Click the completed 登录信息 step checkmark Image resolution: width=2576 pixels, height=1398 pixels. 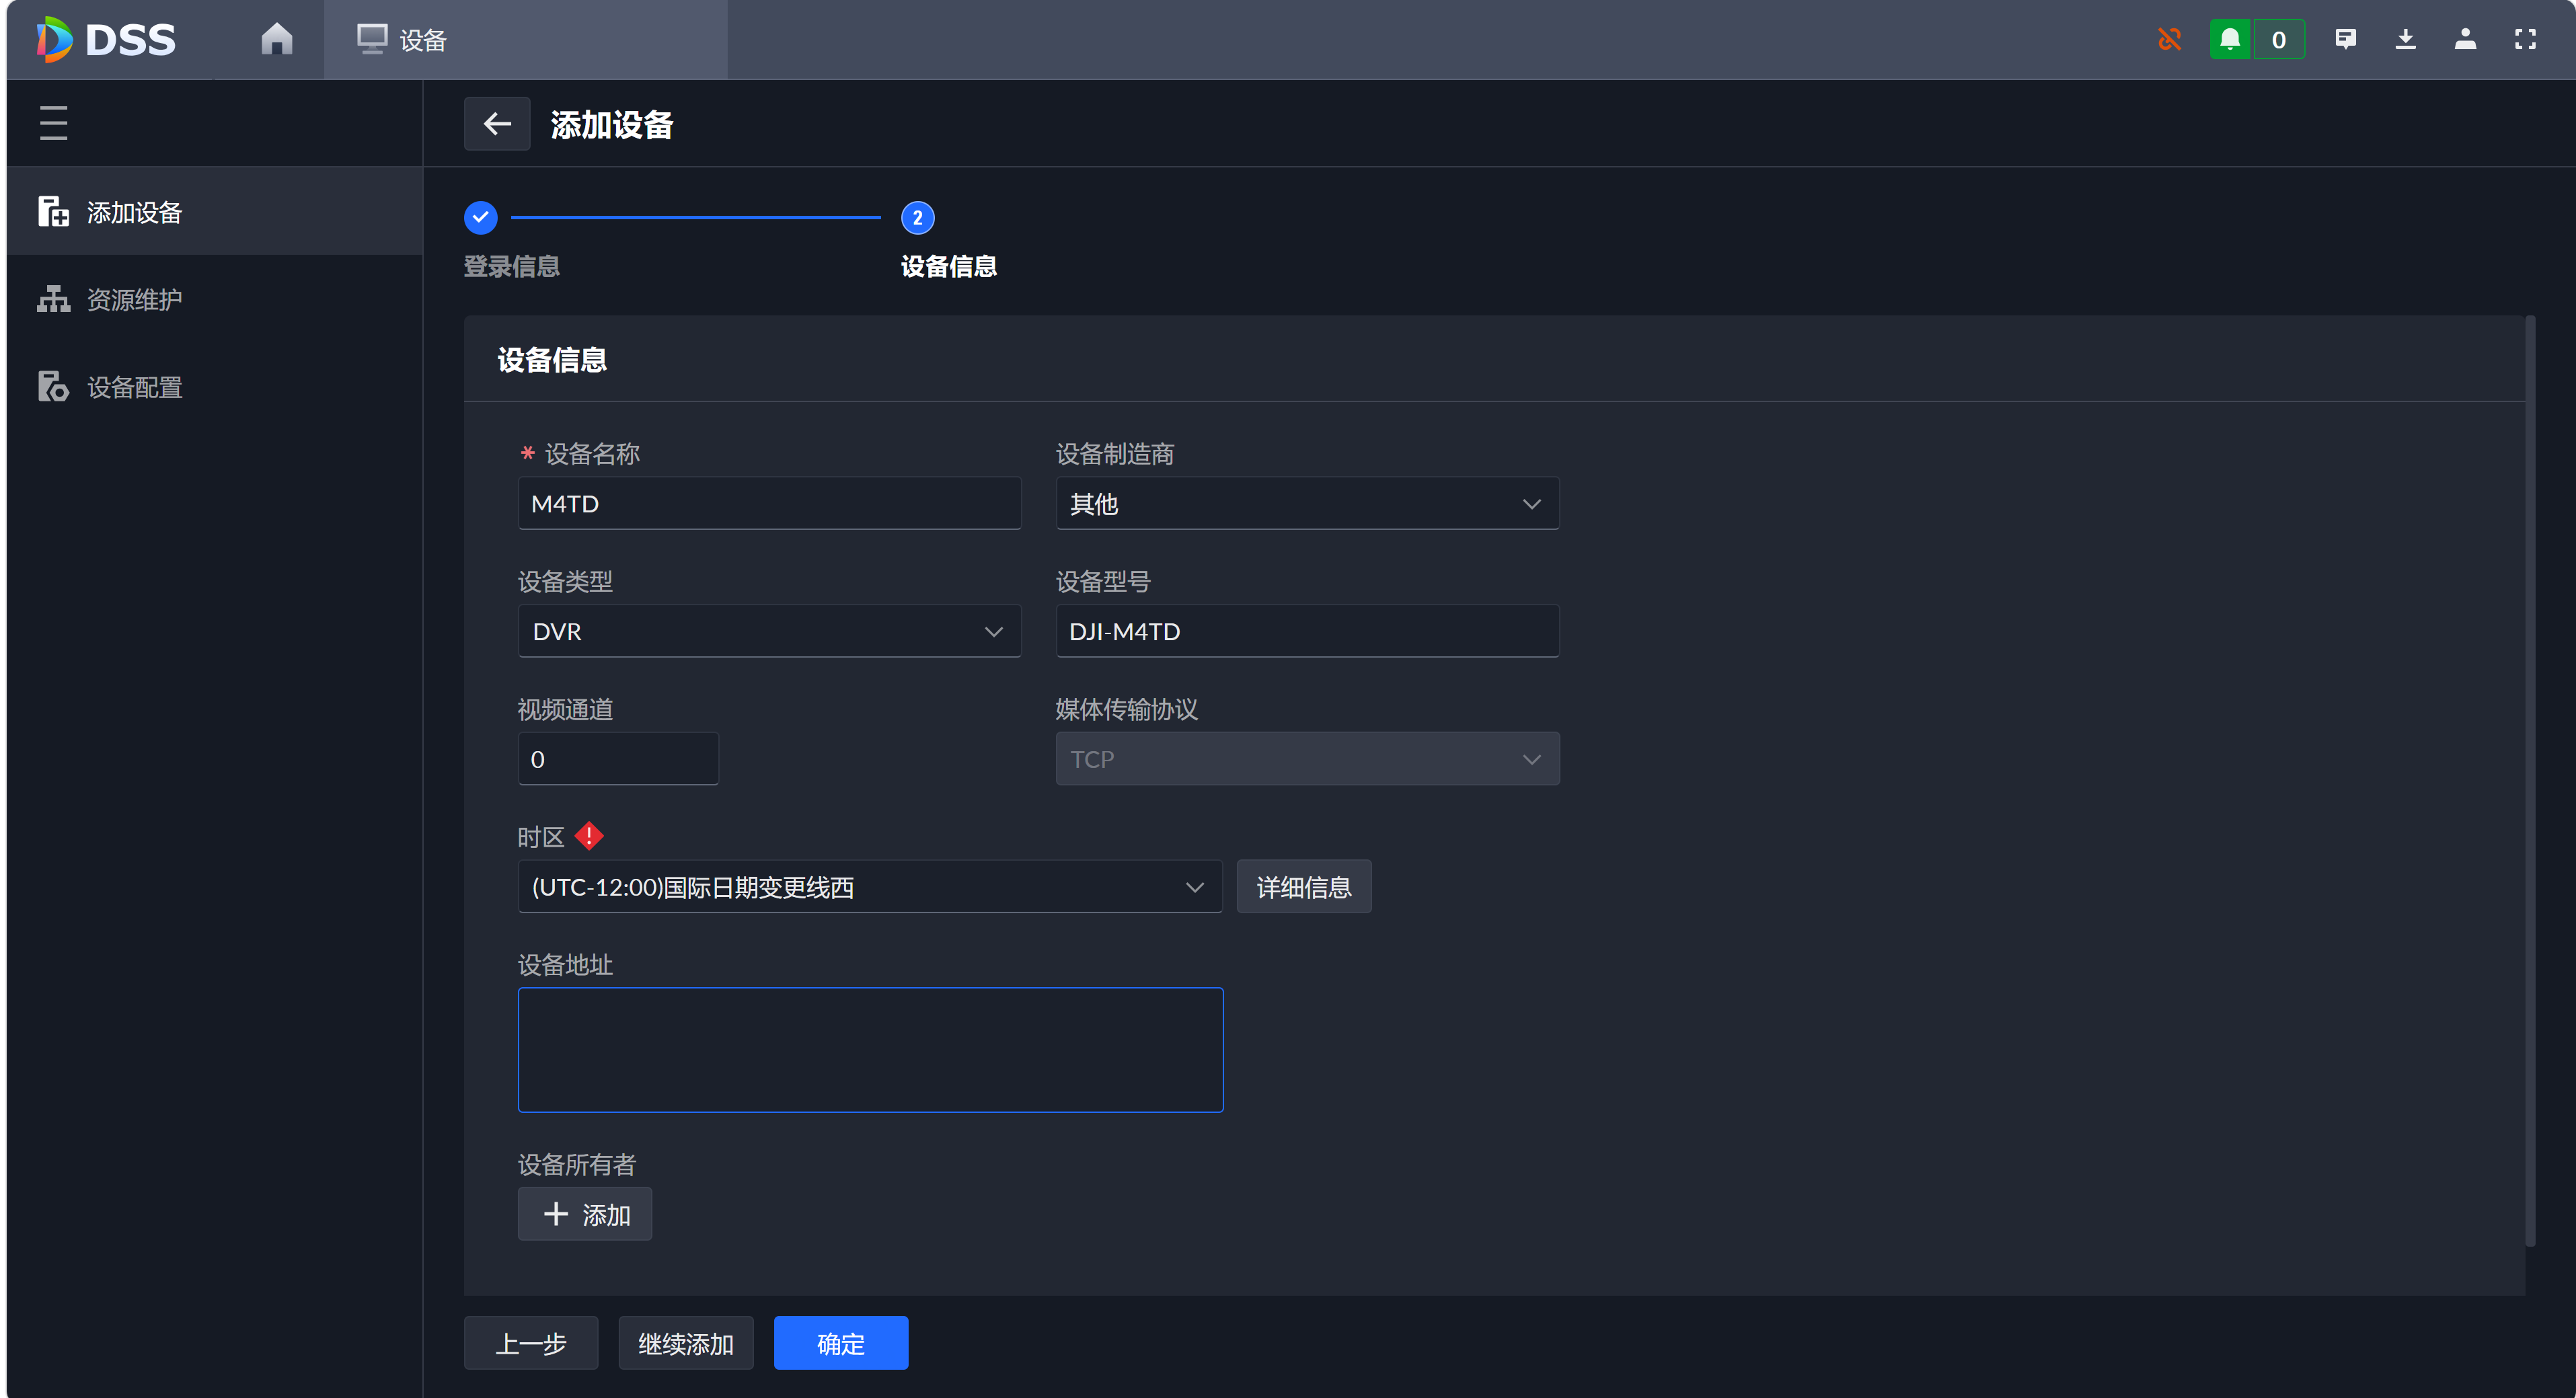click(x=480, y=217)
